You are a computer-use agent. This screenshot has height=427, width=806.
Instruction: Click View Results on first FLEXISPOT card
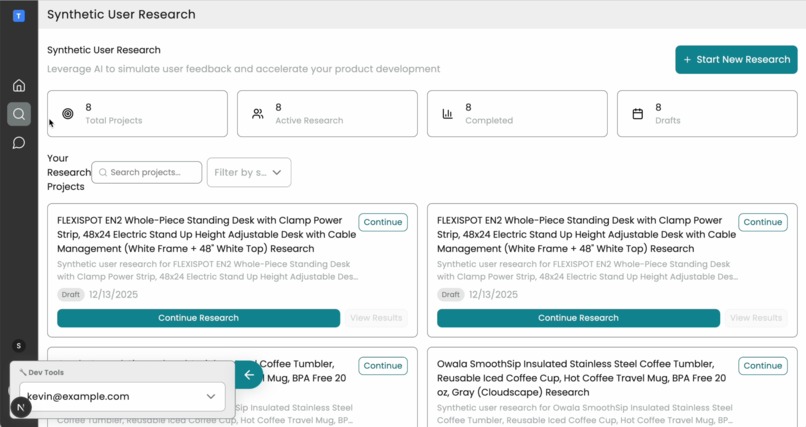click(x=376, y=318)
